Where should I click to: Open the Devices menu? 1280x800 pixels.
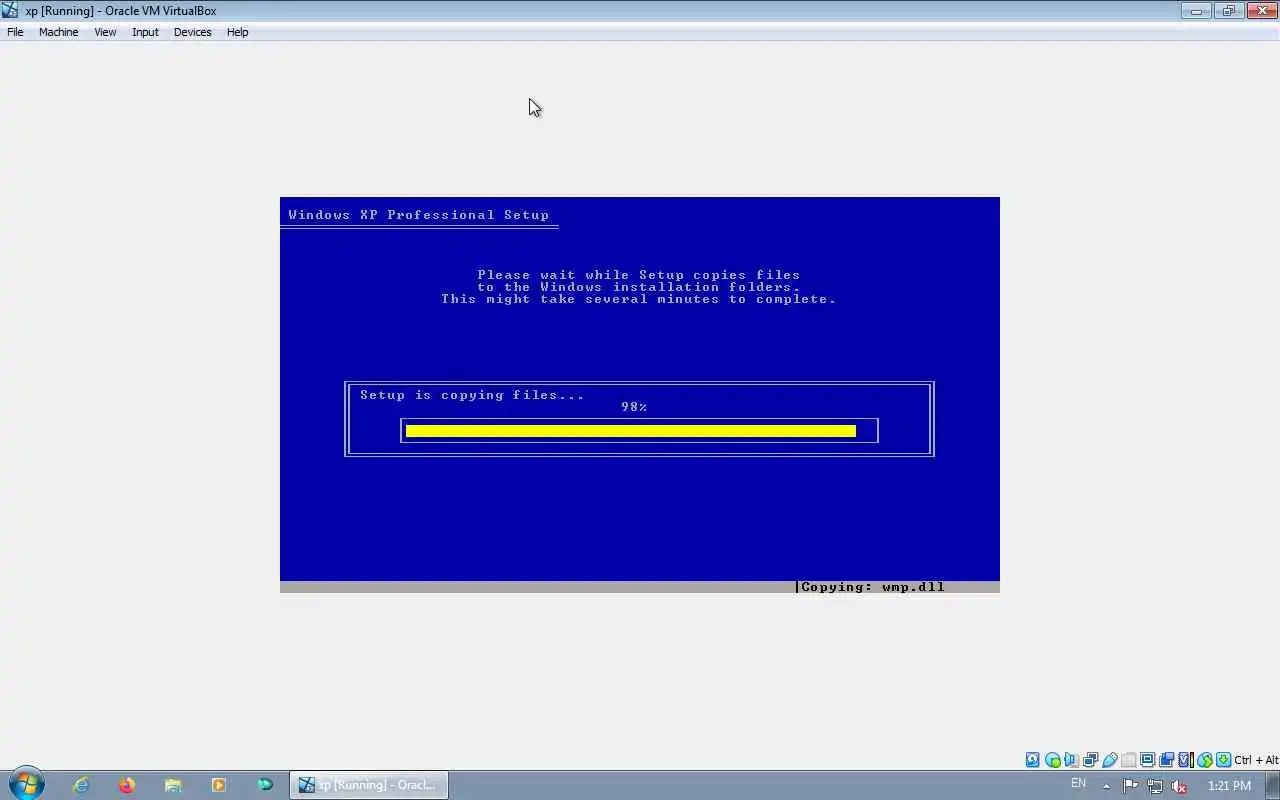click(192, 32)
